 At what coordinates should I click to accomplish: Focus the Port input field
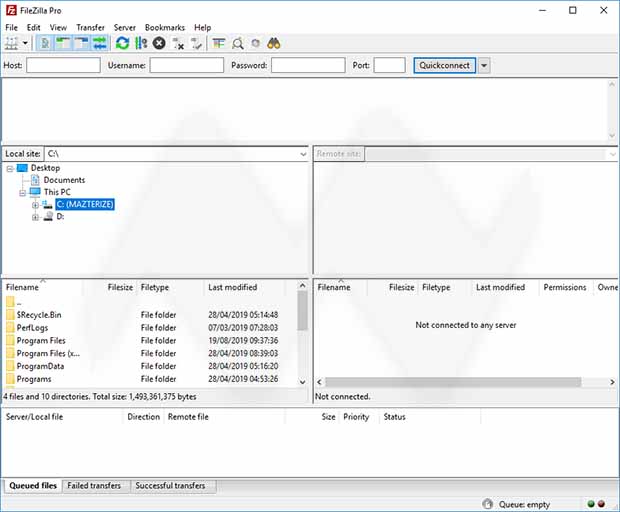tap(389, 65)
